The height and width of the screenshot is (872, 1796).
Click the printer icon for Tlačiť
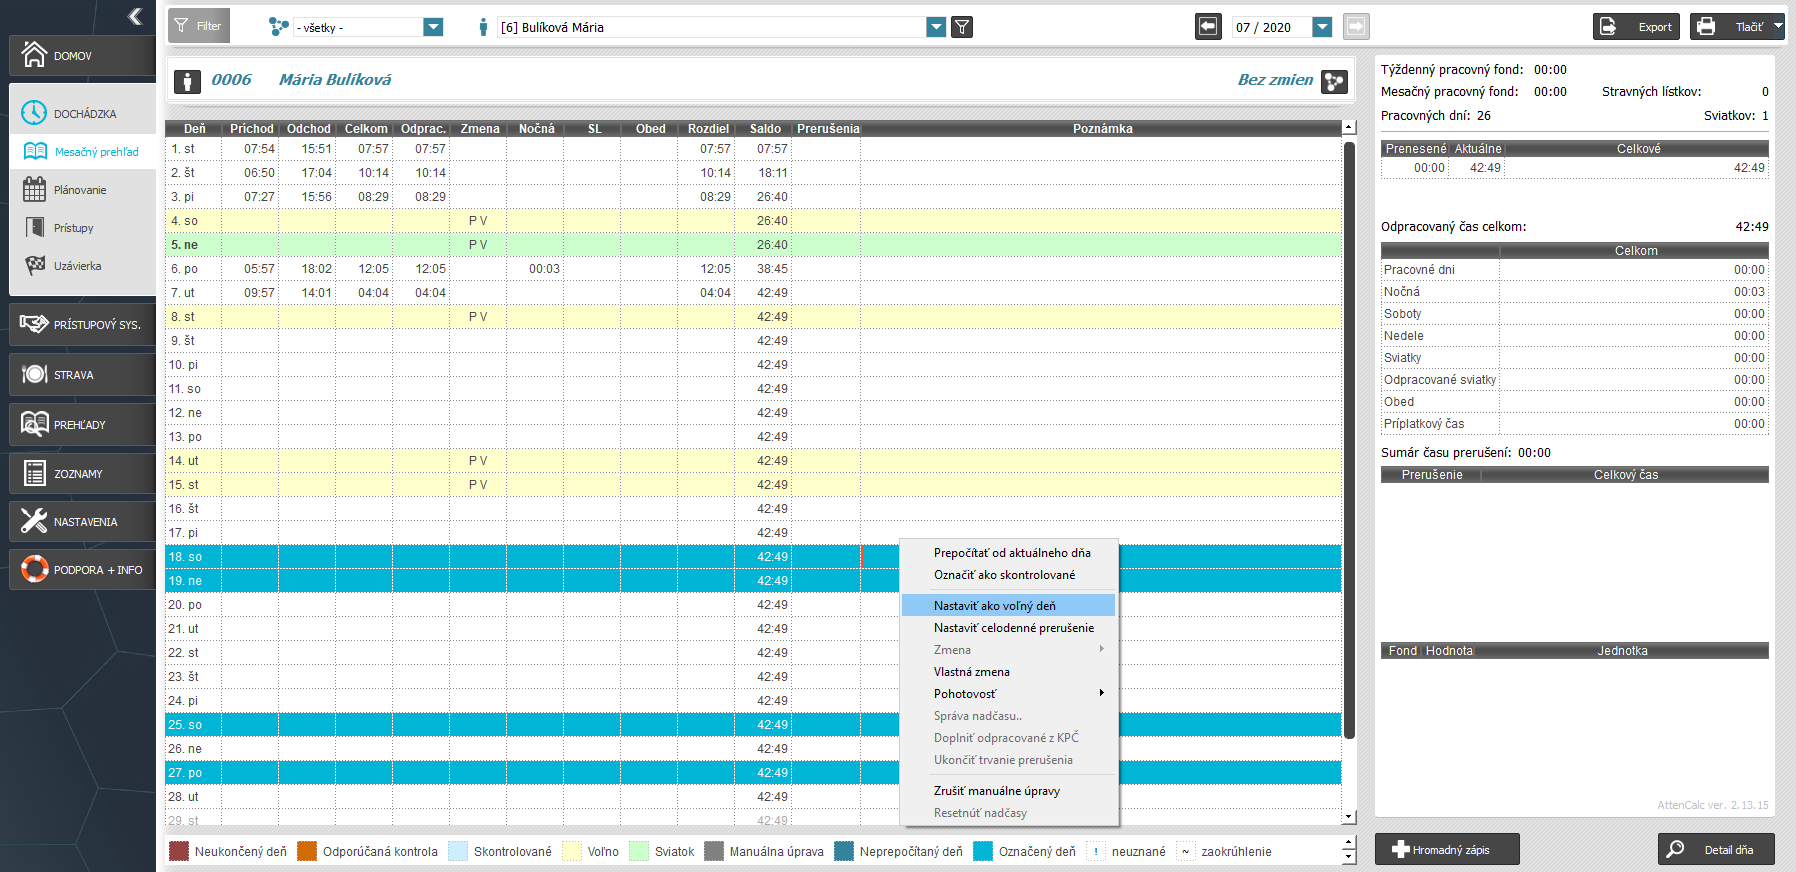click(x=1706, y=27)
